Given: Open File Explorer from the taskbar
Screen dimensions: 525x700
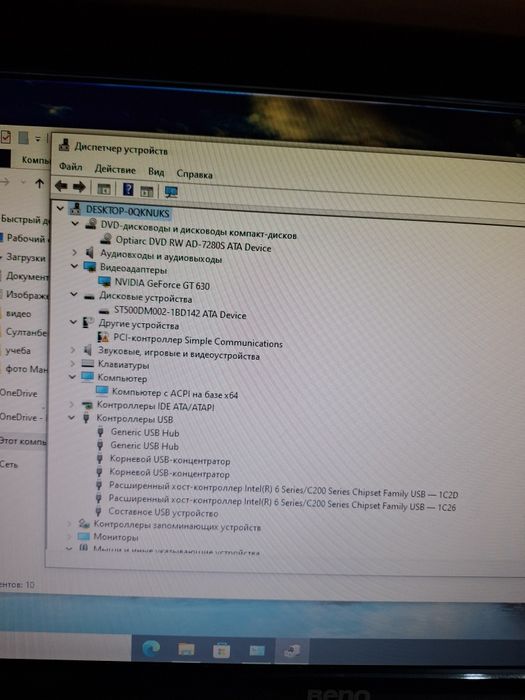Looking at the screenshot, I should coord(187,650).
